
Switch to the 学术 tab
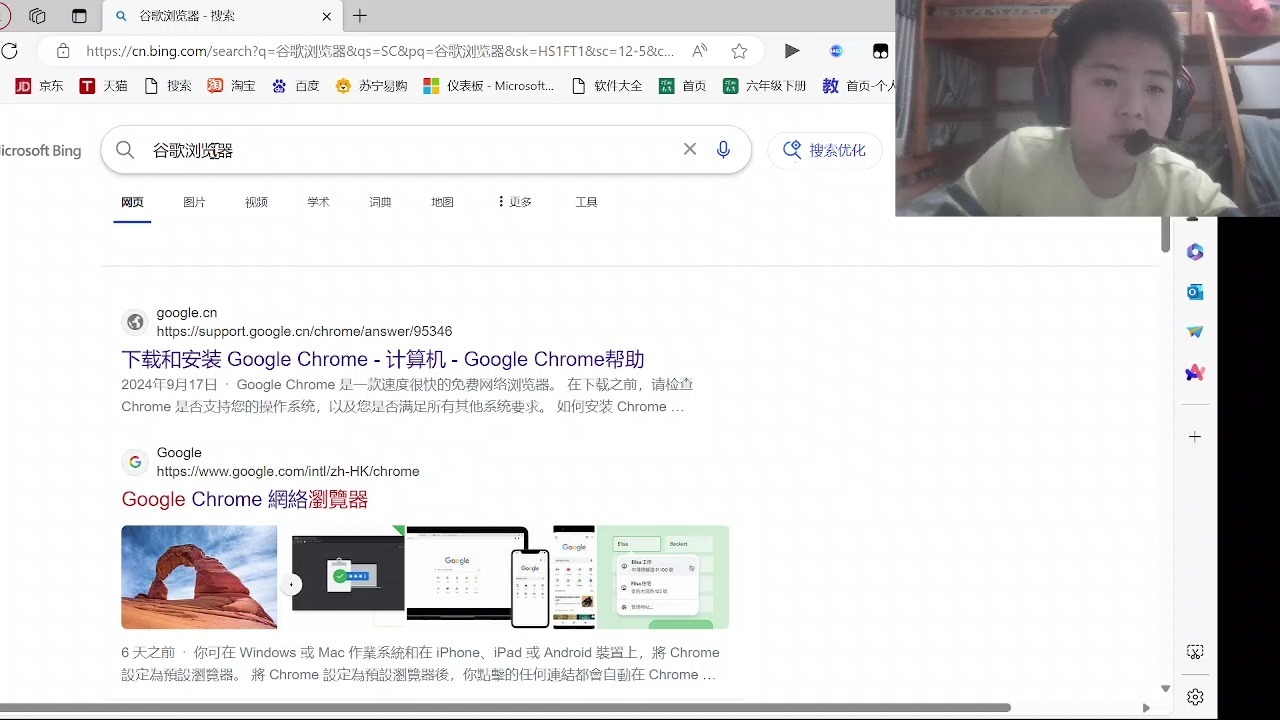[318, 202]
